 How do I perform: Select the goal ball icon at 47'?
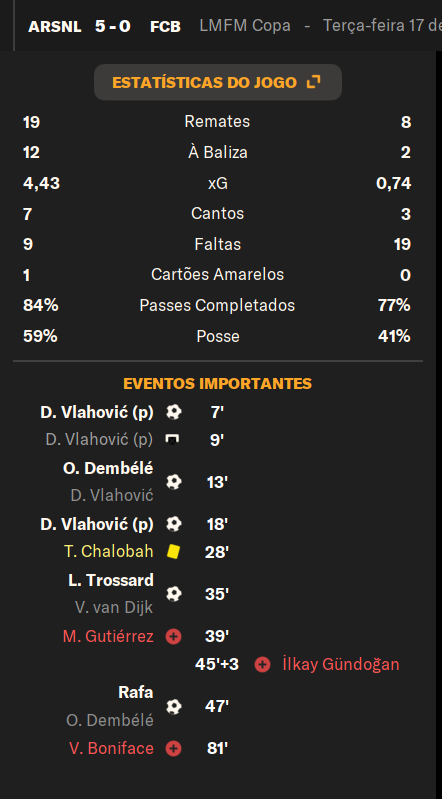(x=173, y=706)
